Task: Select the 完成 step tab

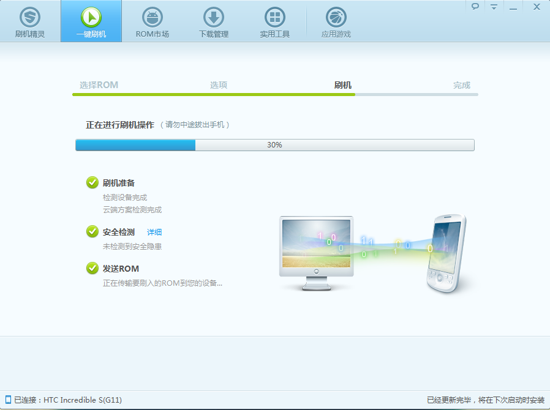Action: (x=462, y=85)
